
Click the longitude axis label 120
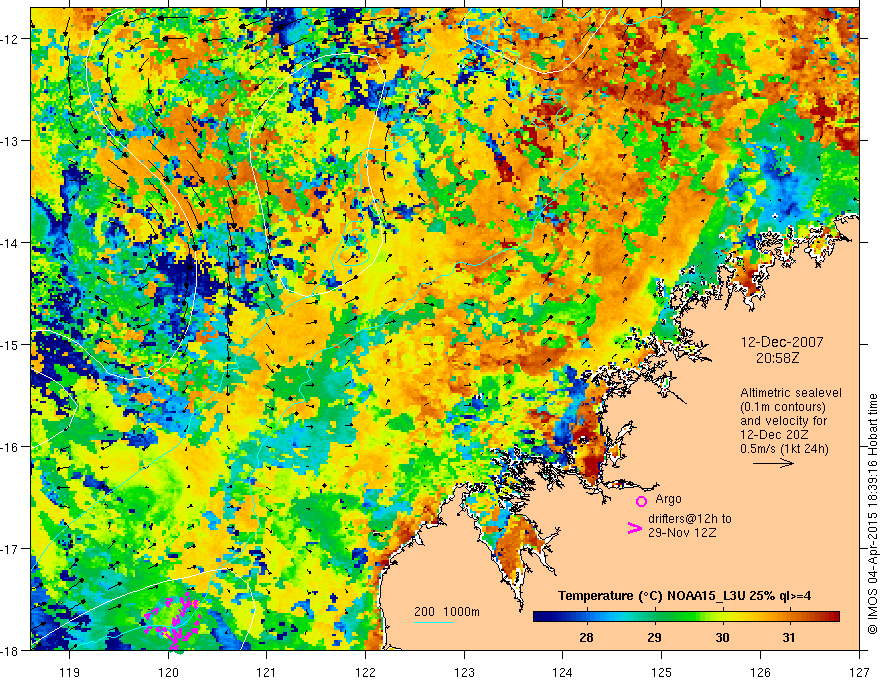[168, 672]
